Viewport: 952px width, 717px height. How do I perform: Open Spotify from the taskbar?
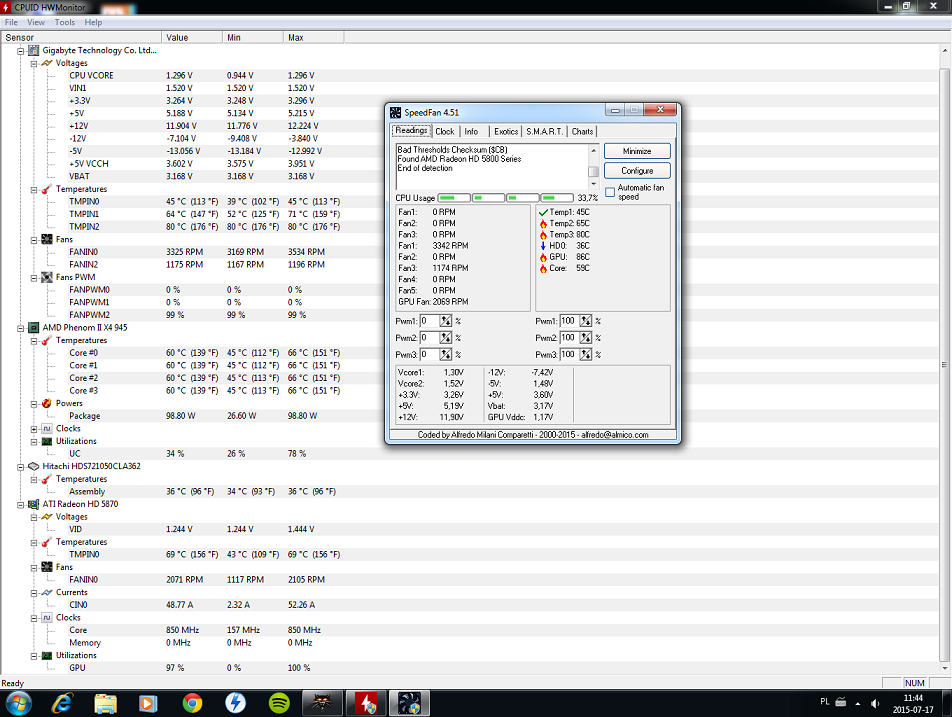(280, 702)
